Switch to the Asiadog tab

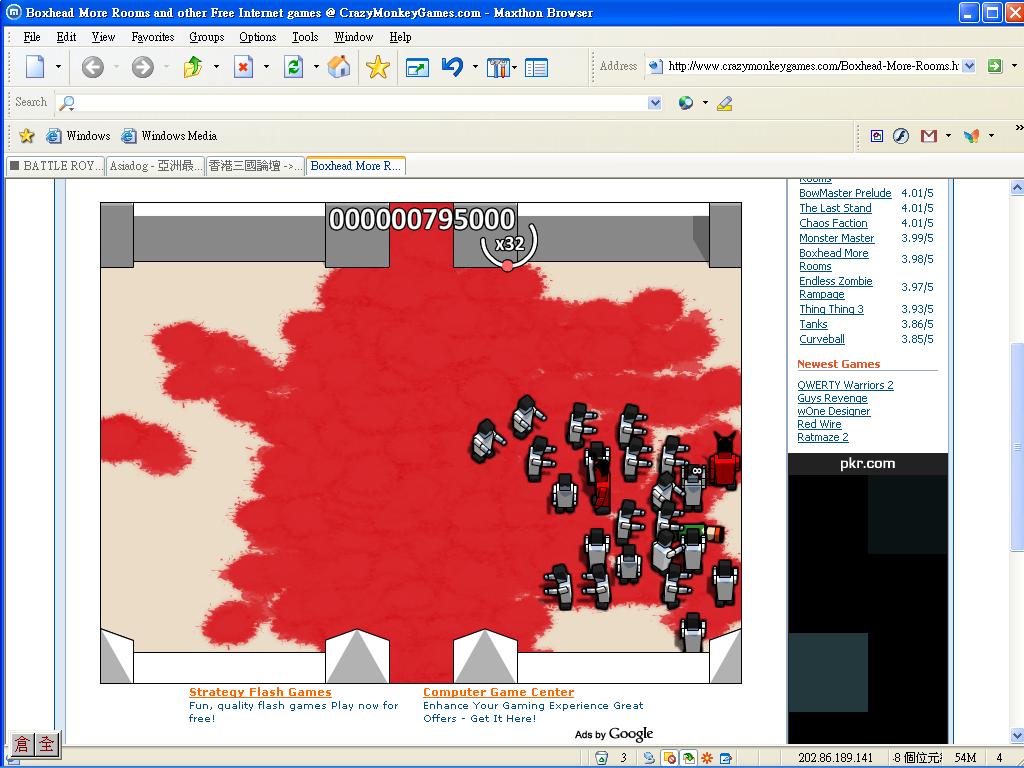point(155,166)
